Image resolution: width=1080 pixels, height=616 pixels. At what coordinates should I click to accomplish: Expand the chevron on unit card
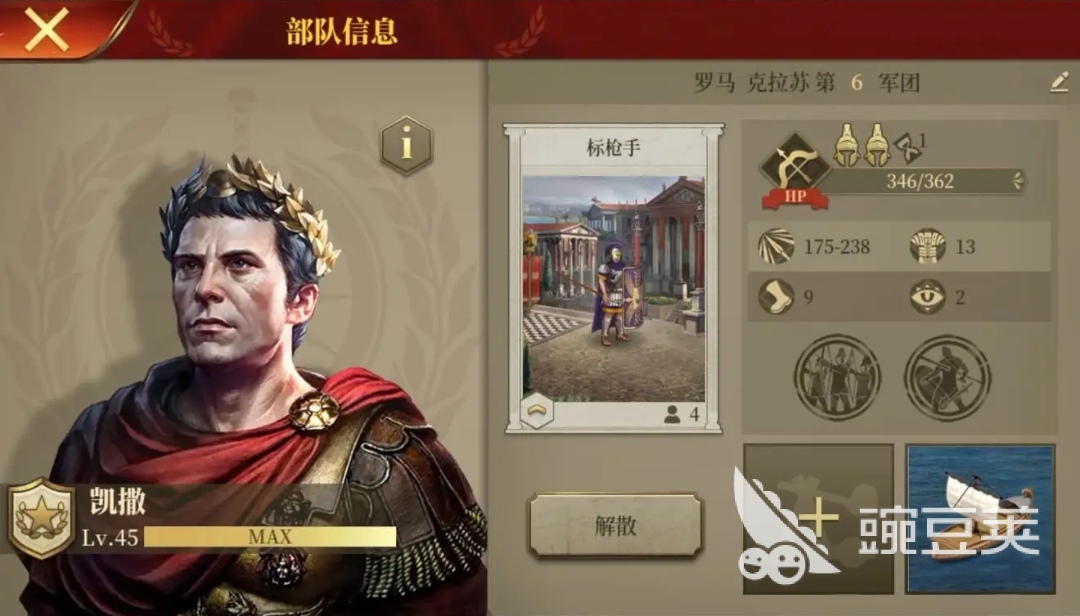point(537,411)
